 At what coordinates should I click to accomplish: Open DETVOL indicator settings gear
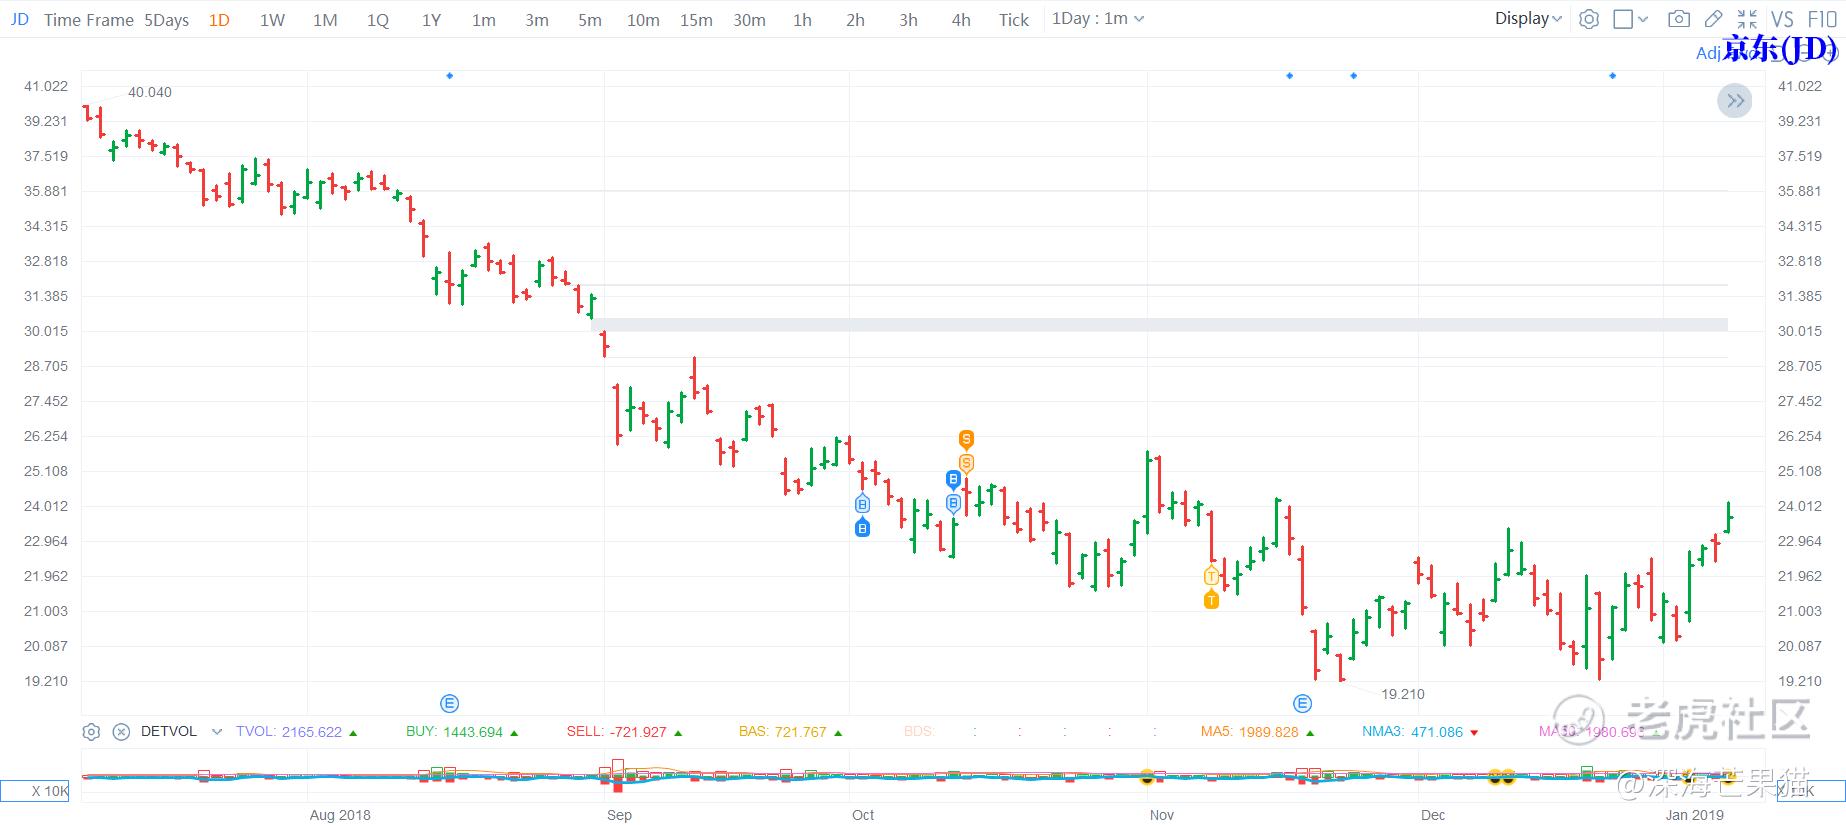click(91, 732)
